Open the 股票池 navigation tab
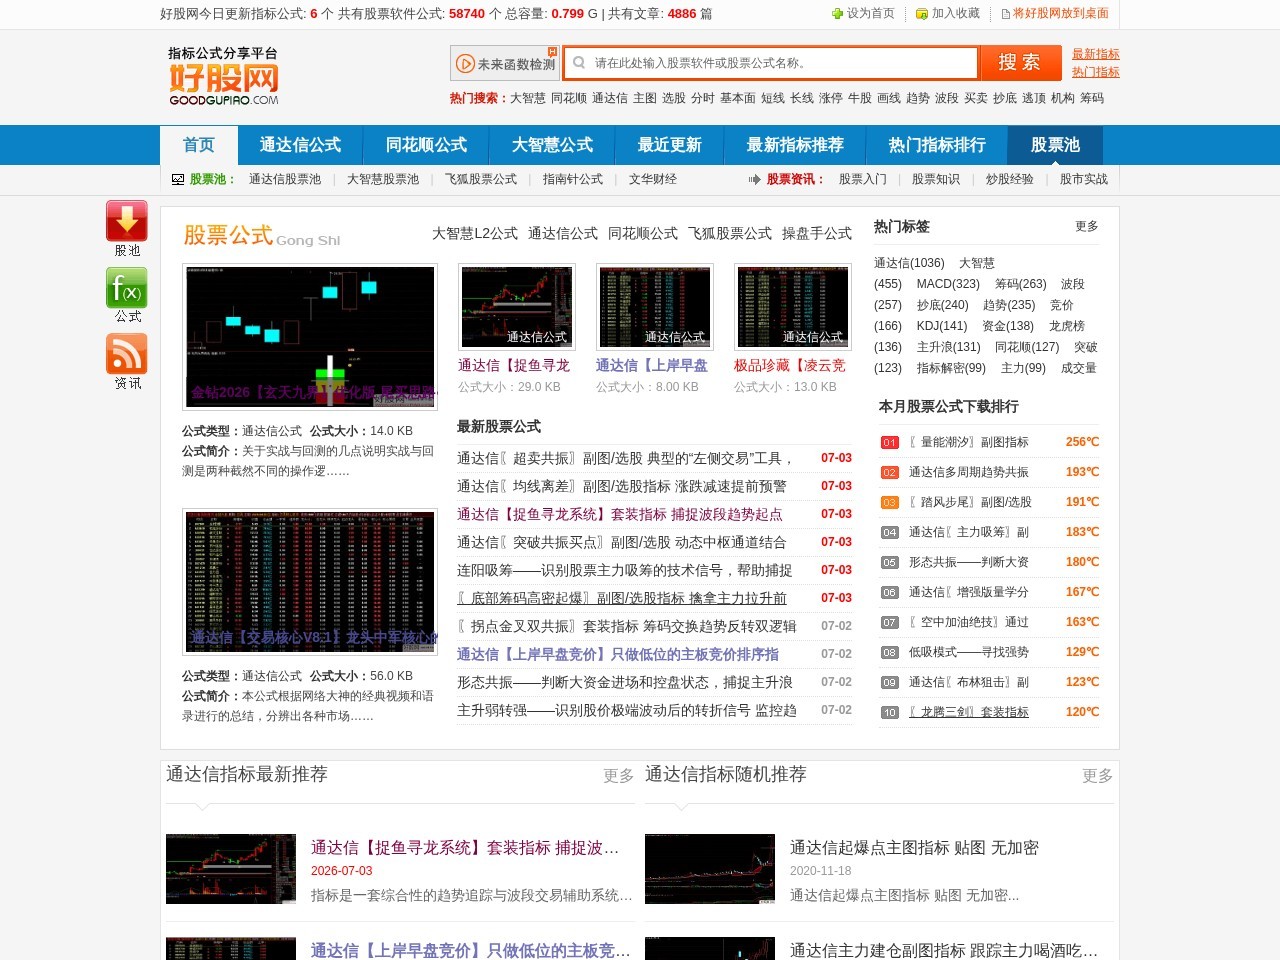1280x960 pixels. pyautogui.click(x=1055, y=145)
